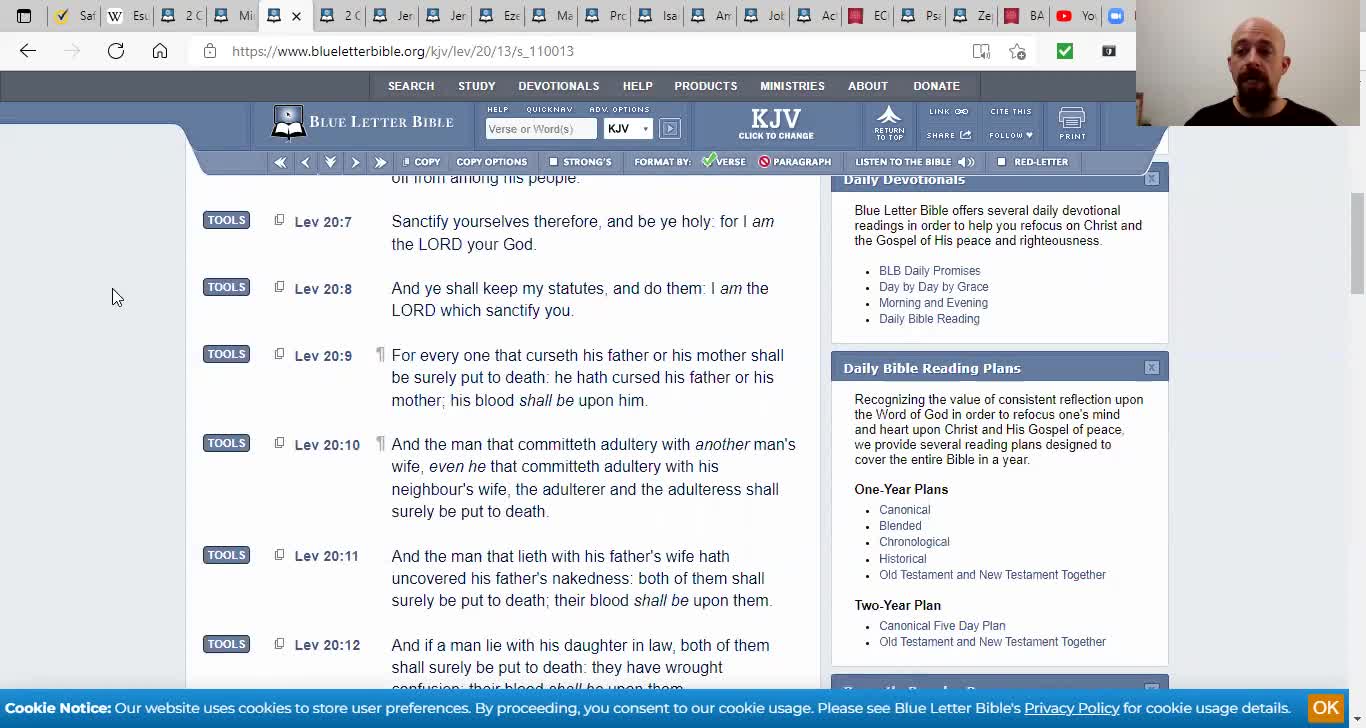The width and height of the screenshot is (1366, 728).
Task: Select Paragraph format option
Action: tap(795, 162)
